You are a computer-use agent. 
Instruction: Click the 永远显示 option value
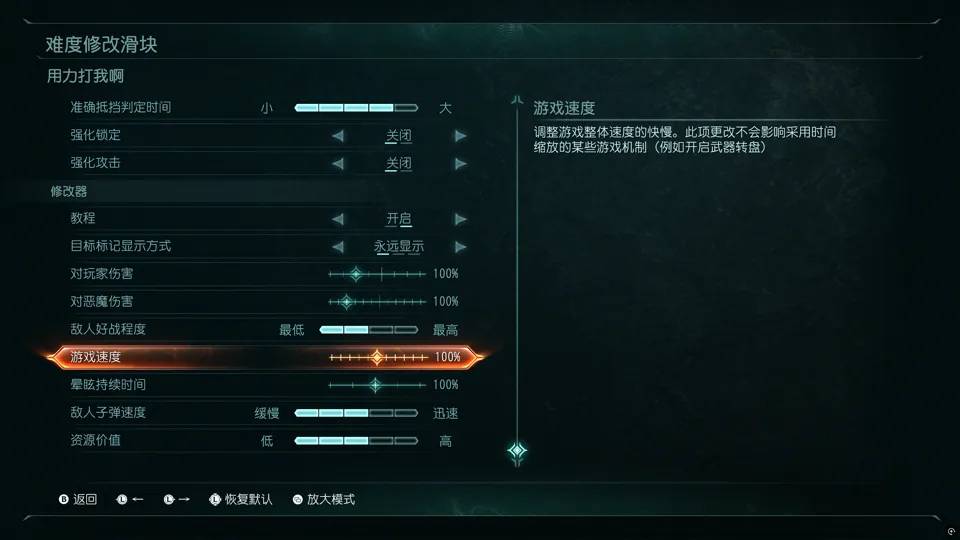pyautogui.click(x=399, y=246)
